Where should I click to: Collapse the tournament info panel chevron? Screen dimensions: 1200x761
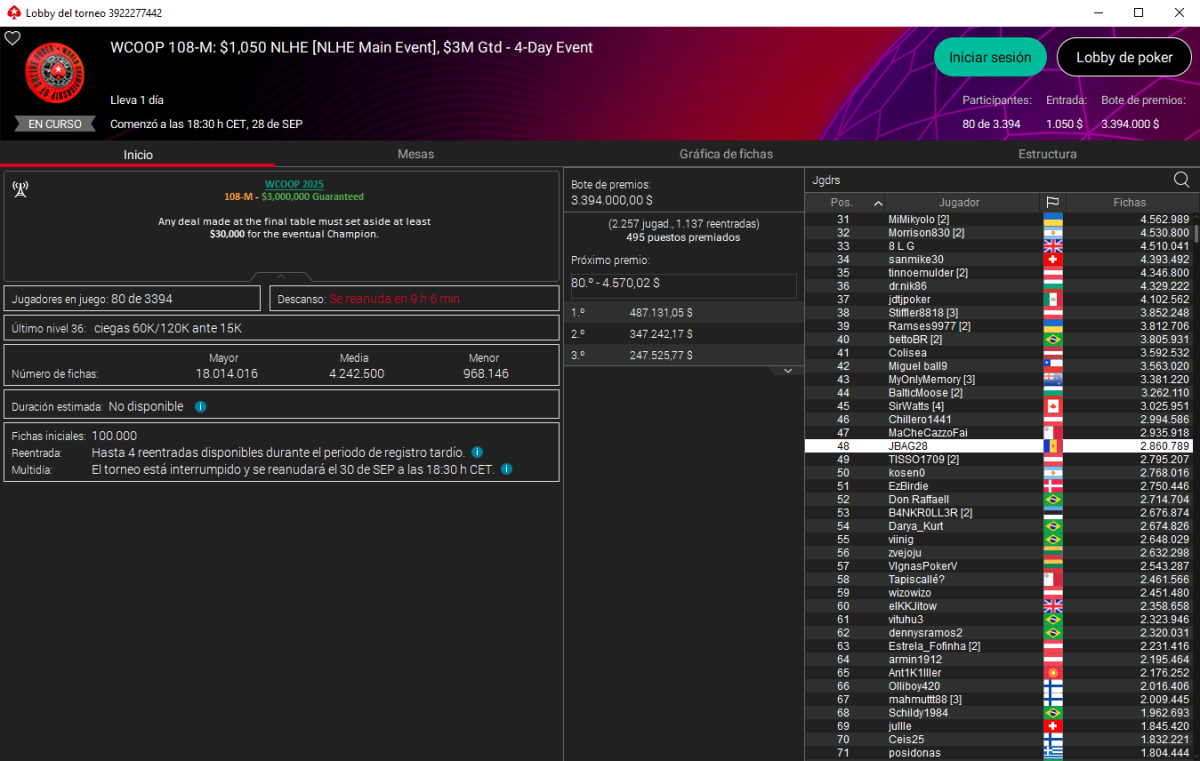281,277
